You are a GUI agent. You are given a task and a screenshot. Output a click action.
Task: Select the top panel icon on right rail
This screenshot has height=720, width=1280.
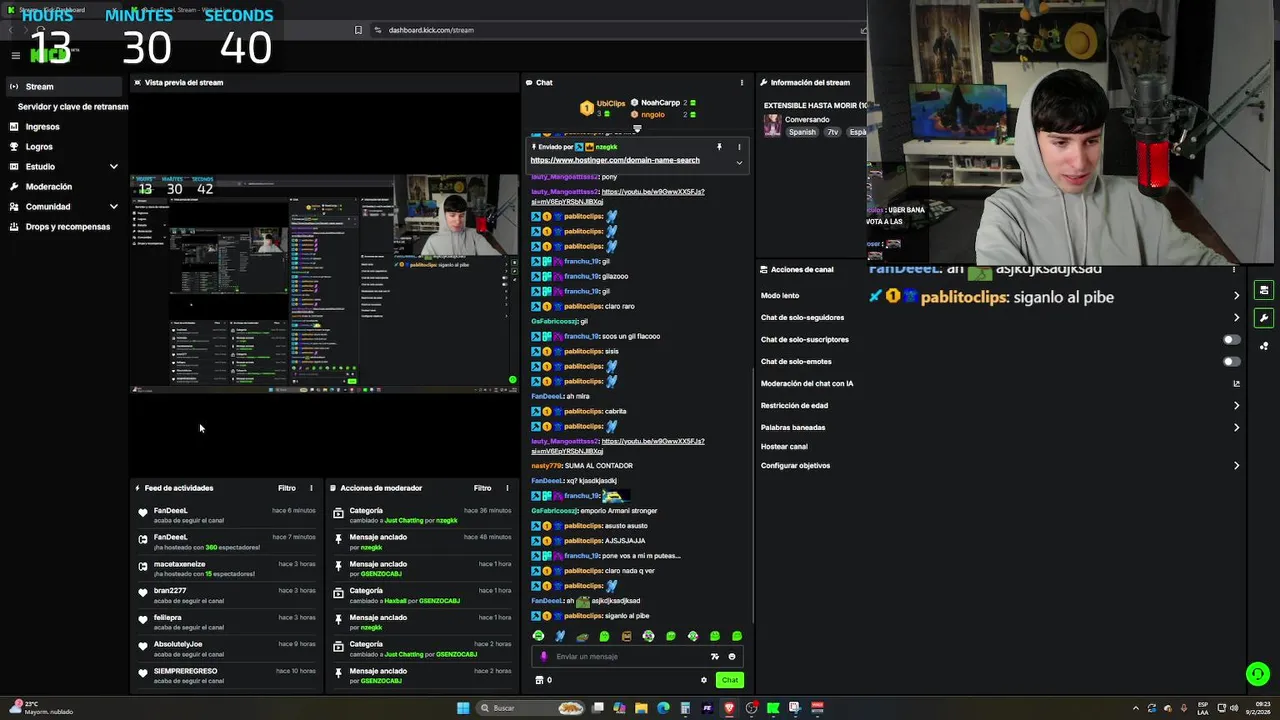tap(1264, 290)
